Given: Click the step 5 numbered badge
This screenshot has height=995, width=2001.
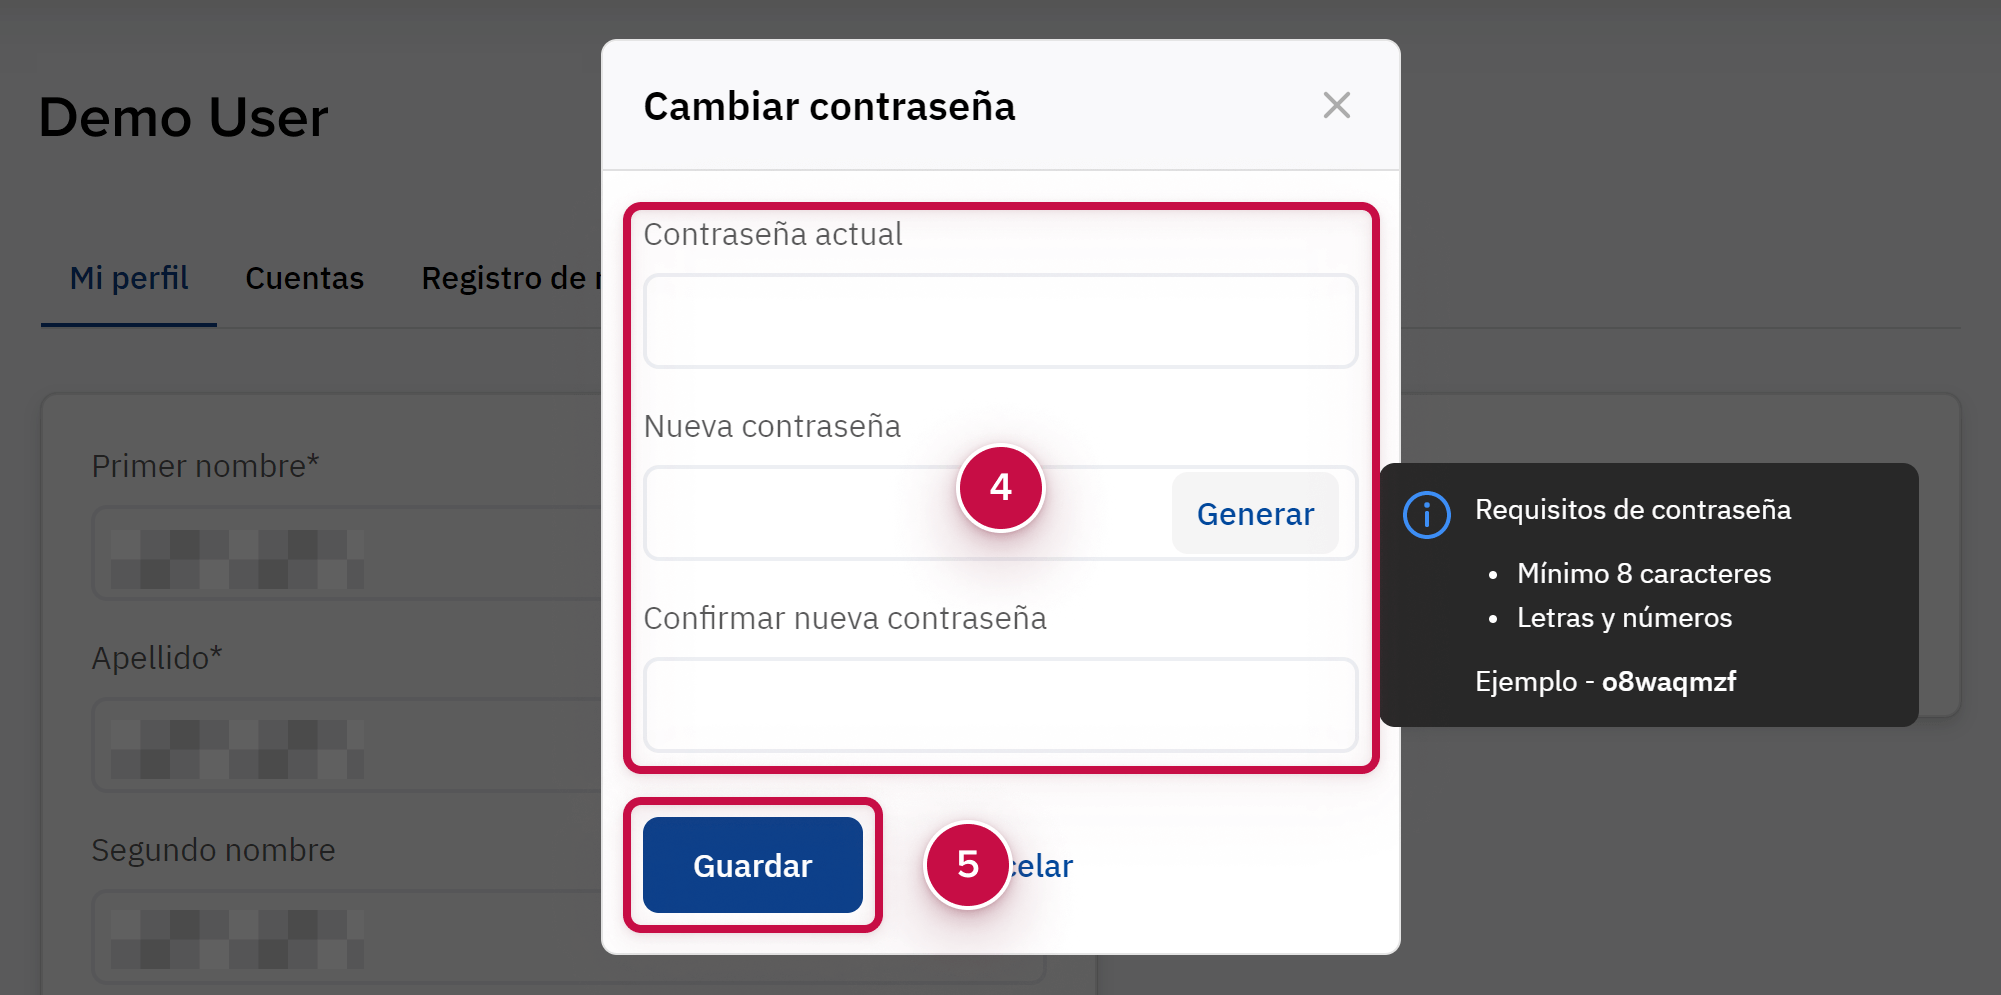Looking at the screenshot, I should (967, 865).
